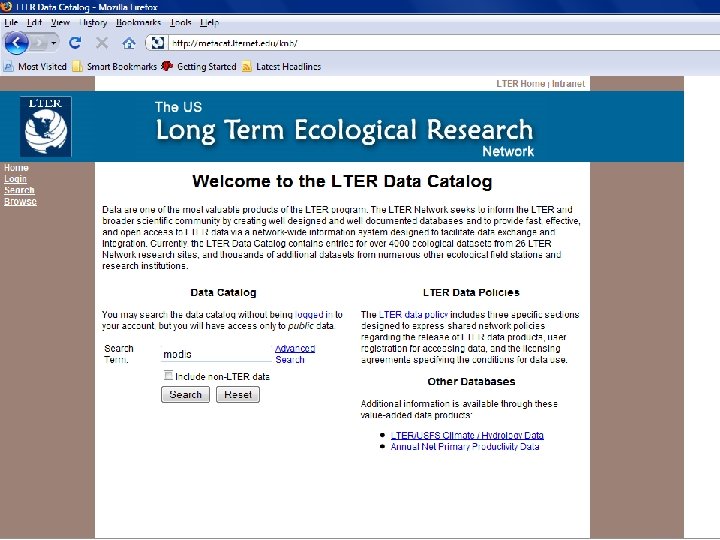Screen dimensions: 720x540
Task: Click the browser Back arrow button
Action: click(x=16, y=43)
